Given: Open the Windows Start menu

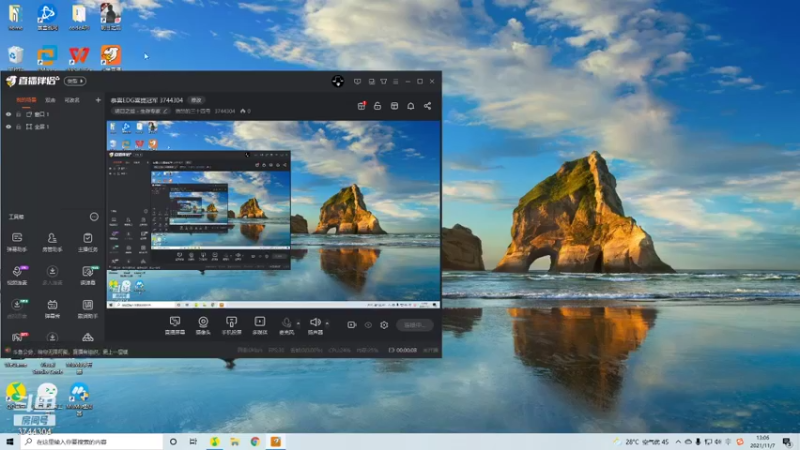Looking at the screenshot, I should point(9,441).
